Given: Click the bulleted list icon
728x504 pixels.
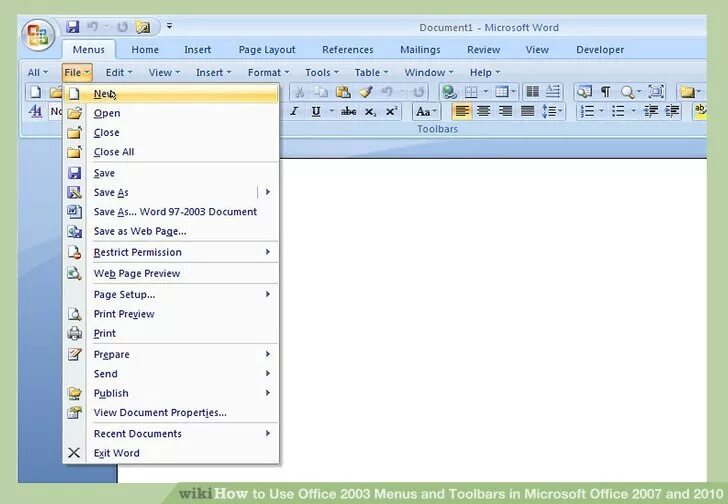Looking at the screenshot, I should pyautogui.click(x=618, y=111).
